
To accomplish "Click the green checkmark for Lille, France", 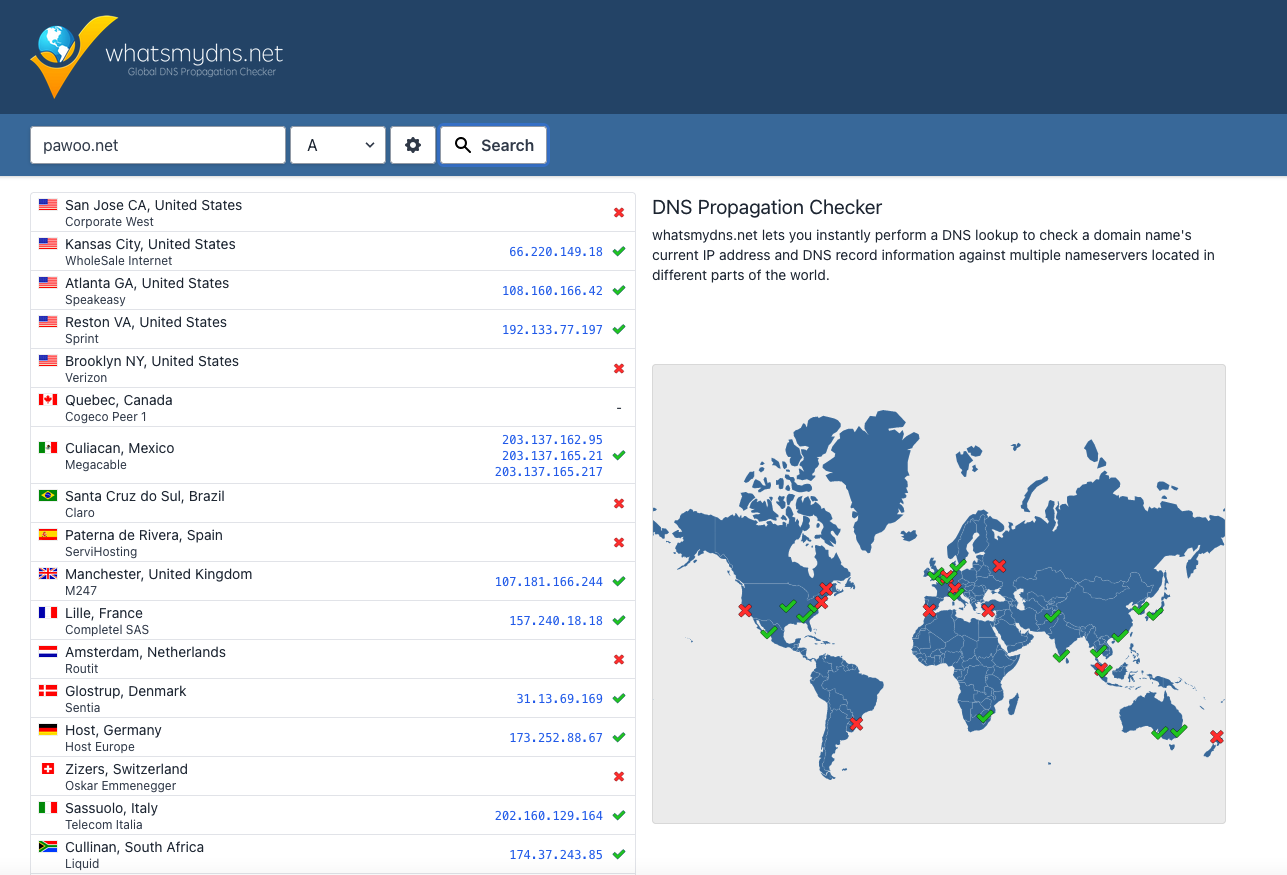I will coord(619,621).
